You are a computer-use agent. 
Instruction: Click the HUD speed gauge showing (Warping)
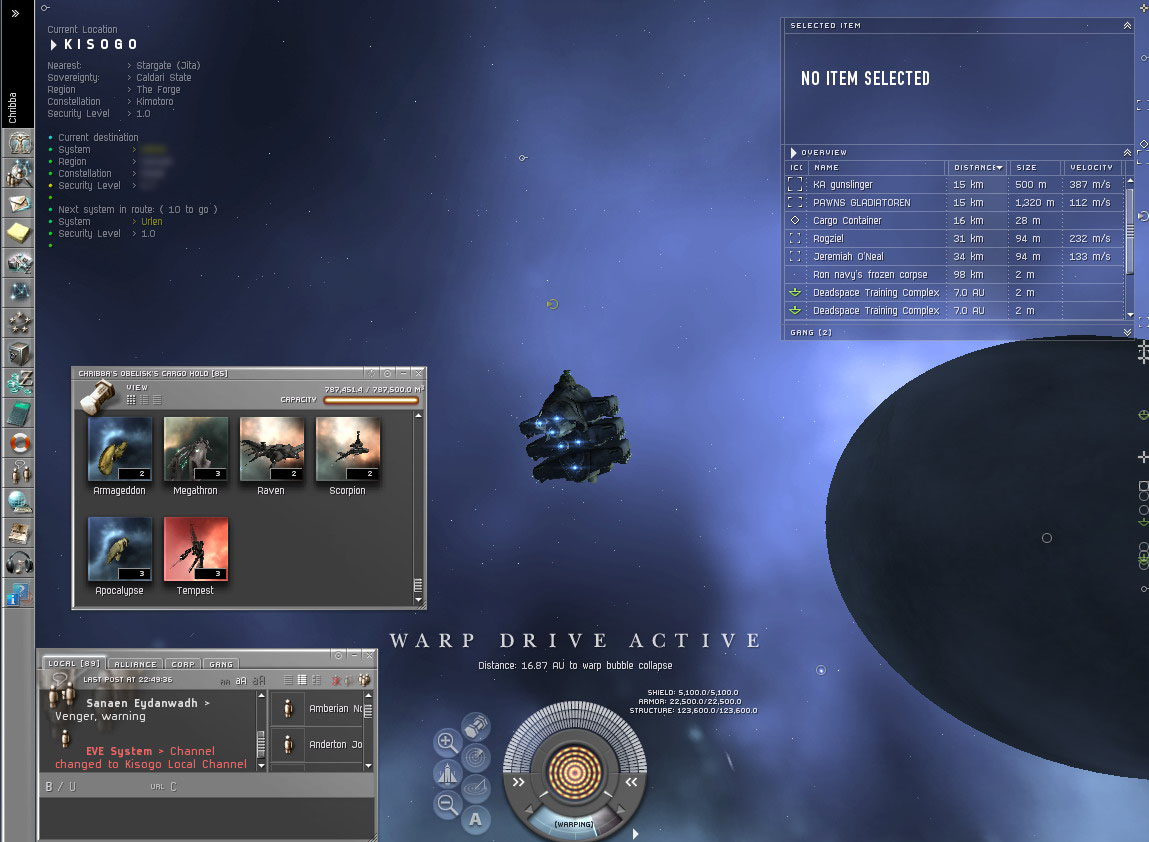coord(574,822)
